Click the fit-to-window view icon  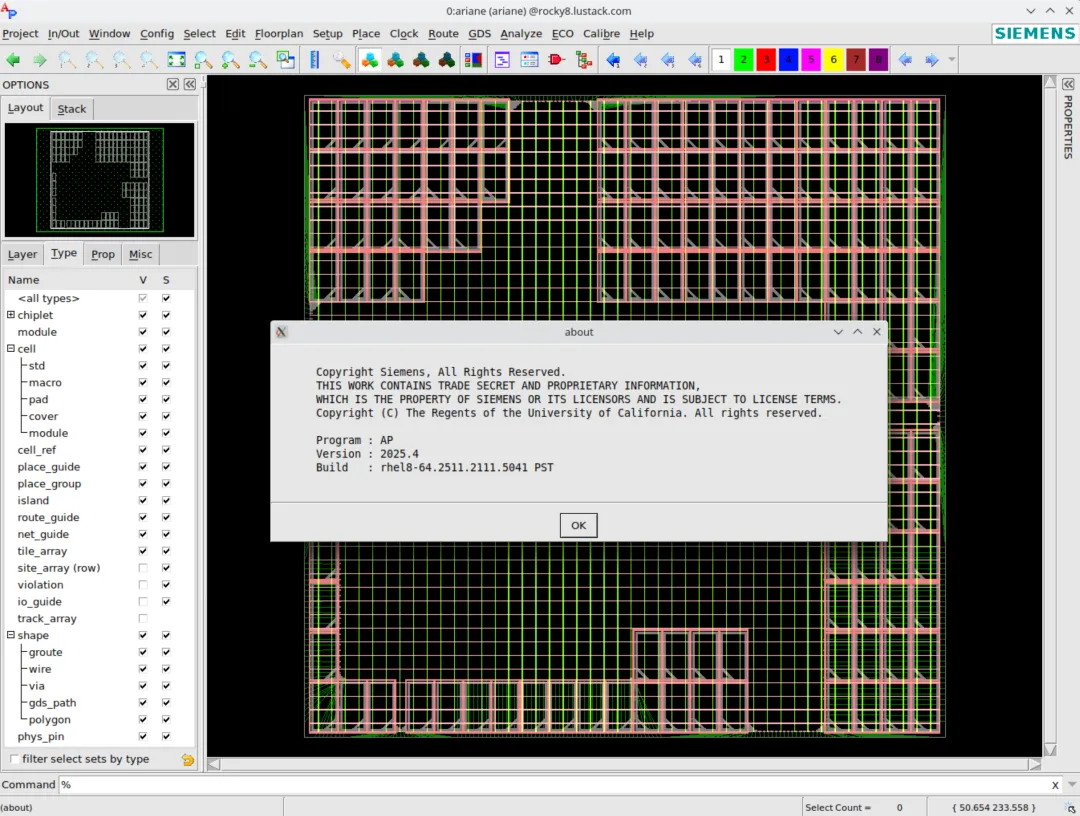(x=176, y=60)
